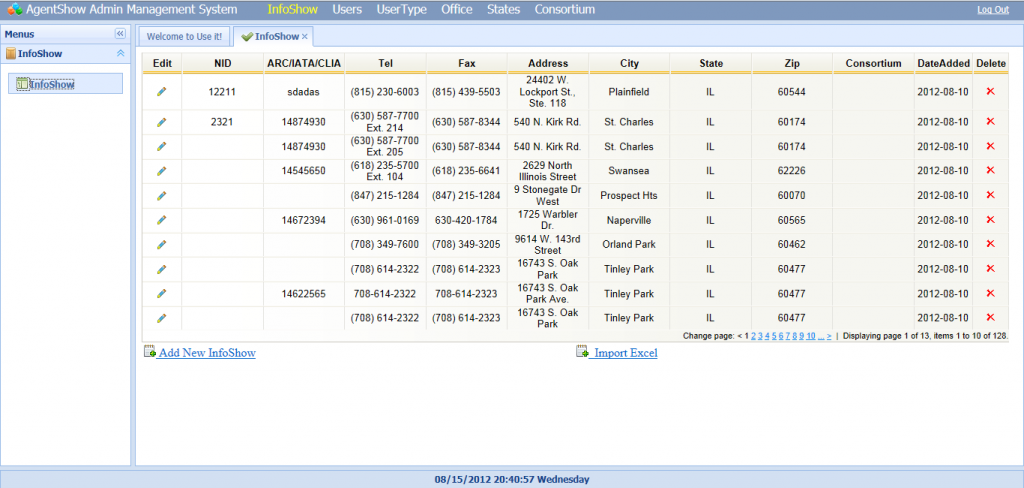
Task: Delete the Prospect Hts row
Action: pyautogui.click(x=990, y=195)
